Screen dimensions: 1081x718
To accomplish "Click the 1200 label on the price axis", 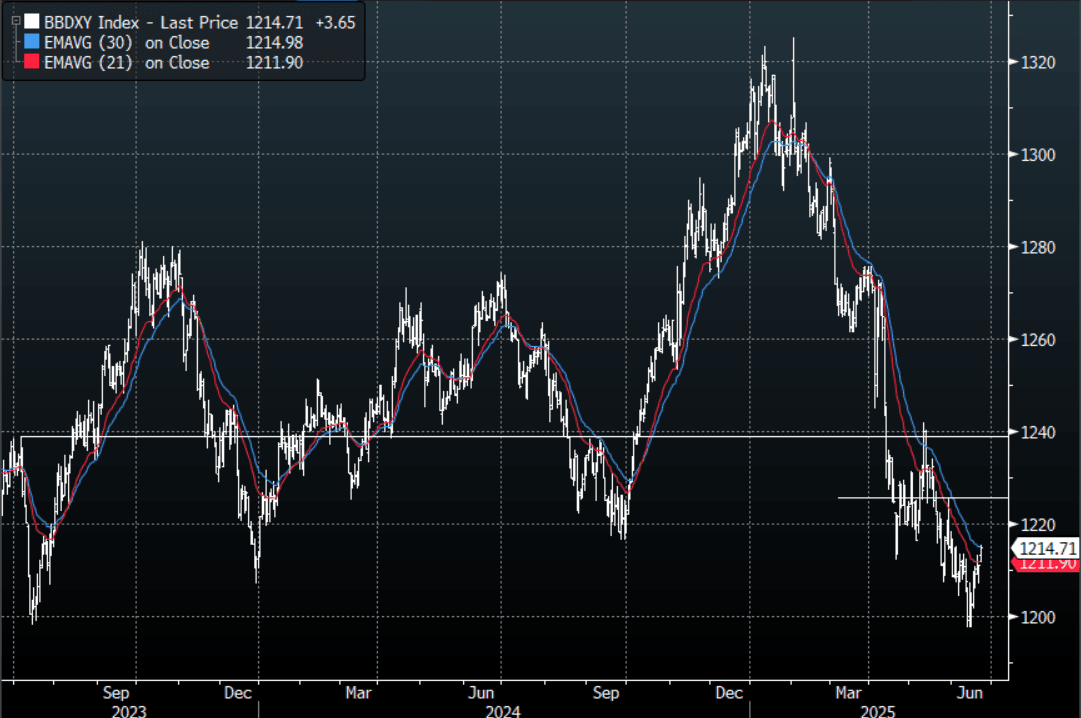I will pyautogui.click(x=1039, y=617).
